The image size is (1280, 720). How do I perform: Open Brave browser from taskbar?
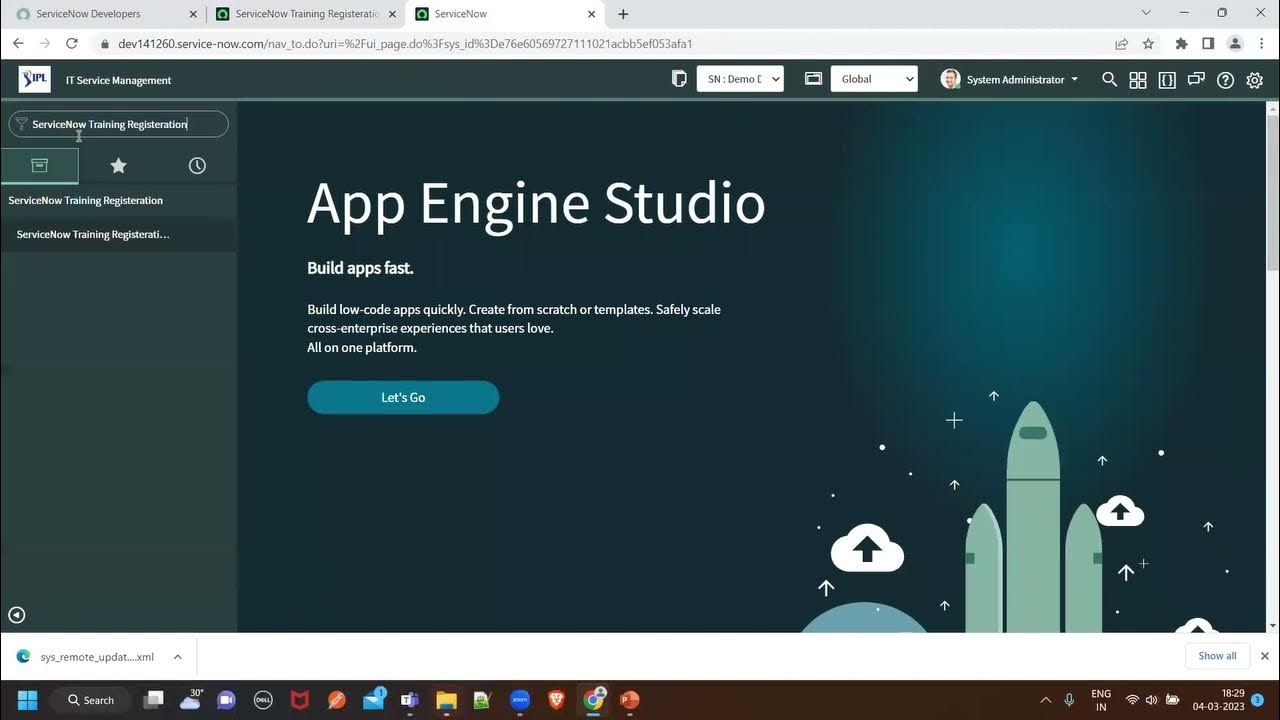coord(557,700)
